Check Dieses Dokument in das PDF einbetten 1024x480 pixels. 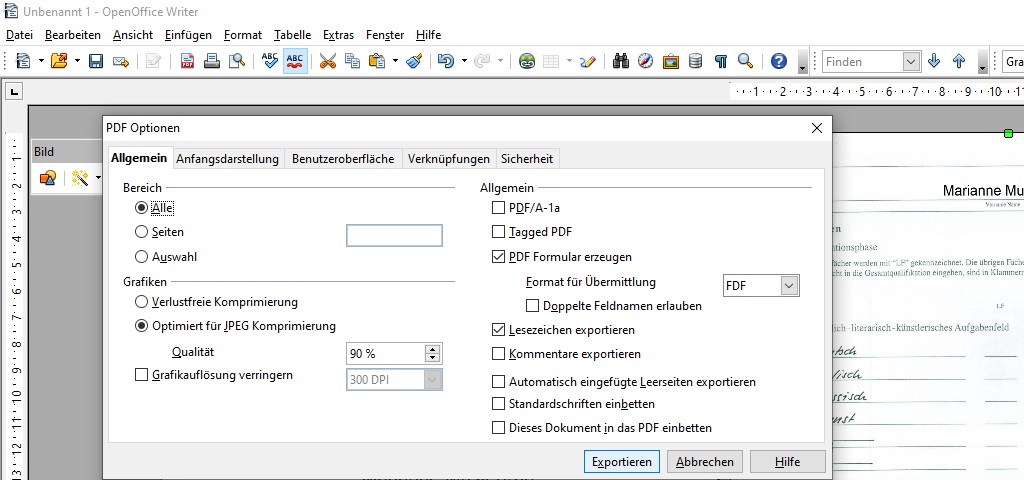pos(498,428)
